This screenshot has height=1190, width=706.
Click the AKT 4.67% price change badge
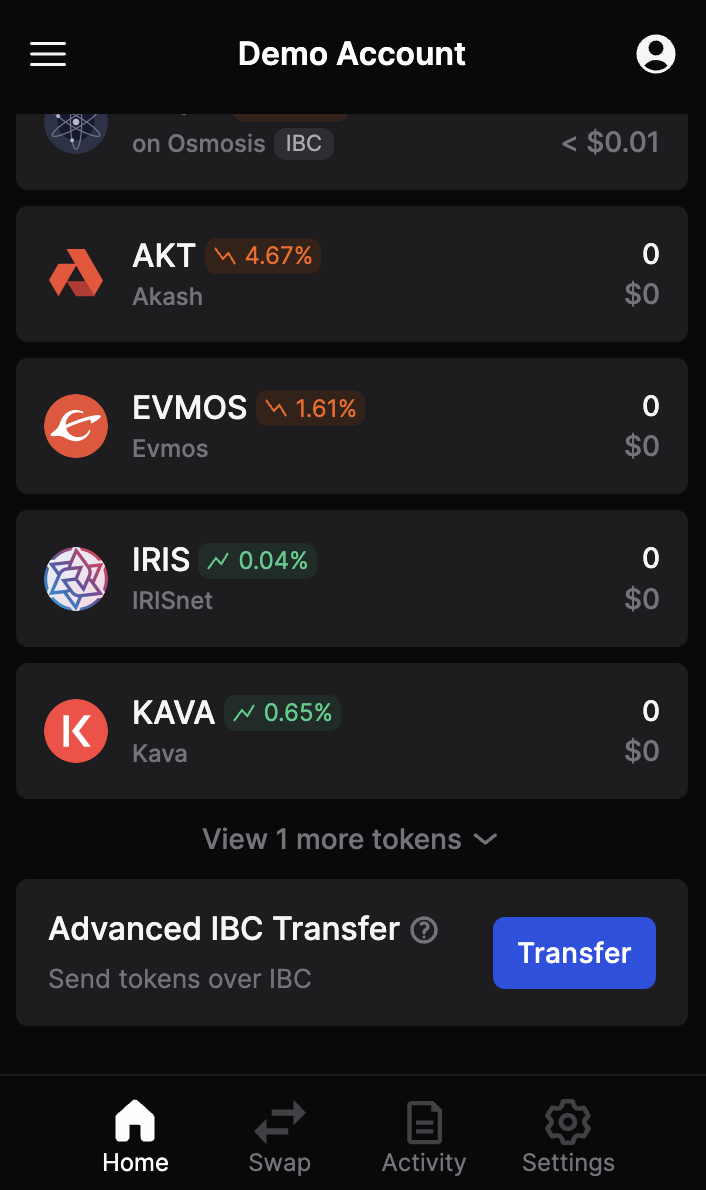[263, 256]
